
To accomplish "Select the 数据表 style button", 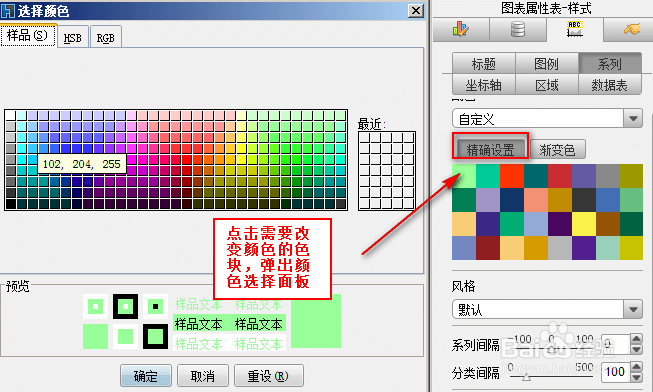I will click(610, 85).
